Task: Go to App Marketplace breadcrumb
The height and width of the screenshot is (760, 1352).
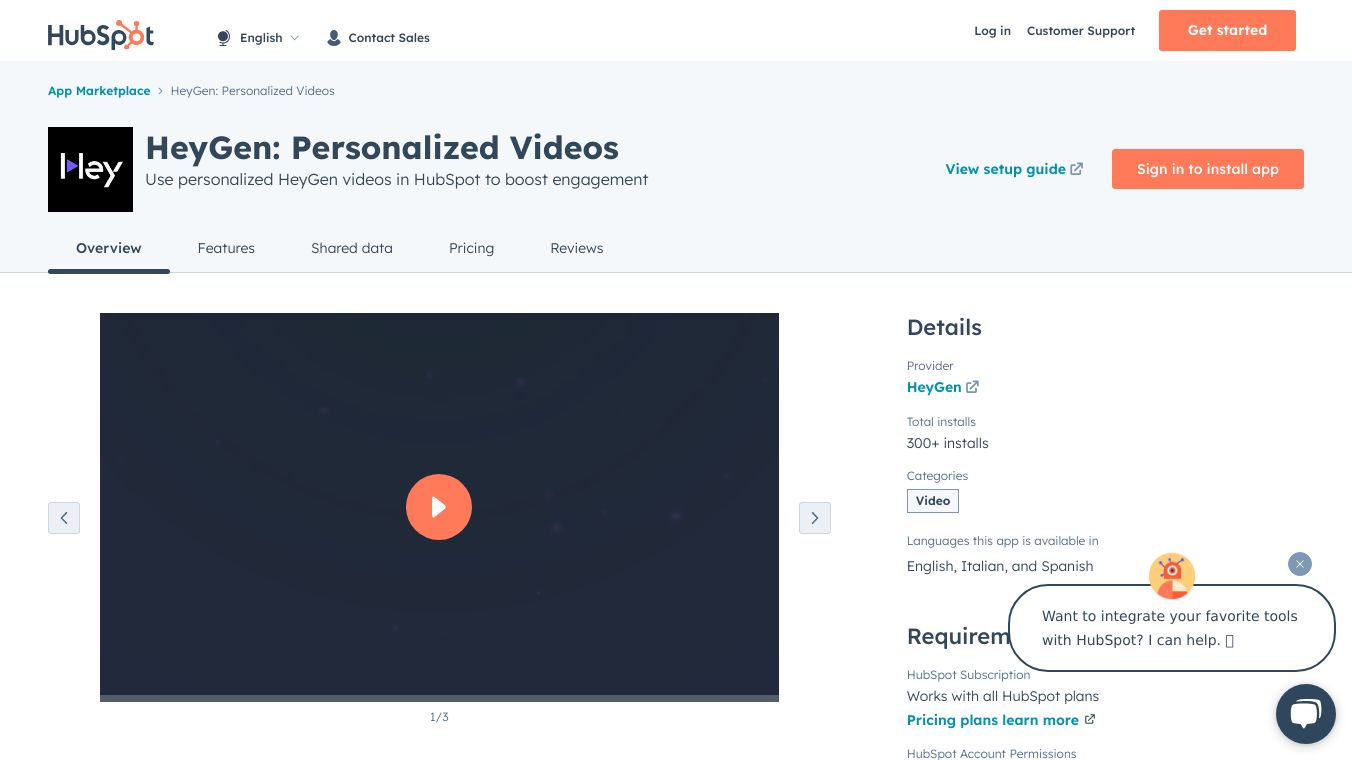Action: tap(99, 91)
